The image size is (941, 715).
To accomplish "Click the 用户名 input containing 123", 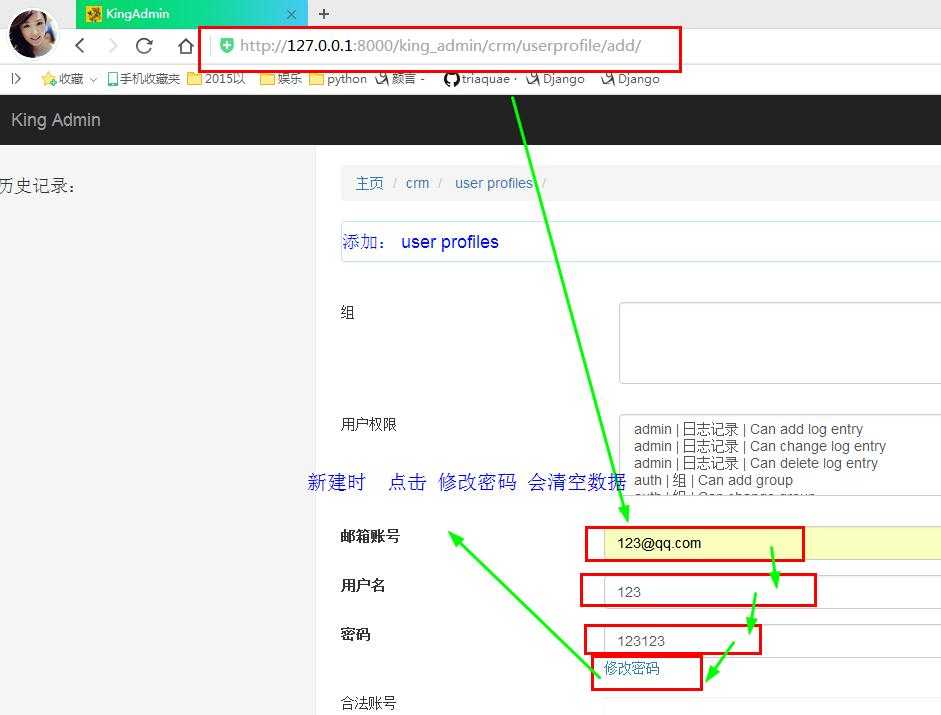I will 772,592.
